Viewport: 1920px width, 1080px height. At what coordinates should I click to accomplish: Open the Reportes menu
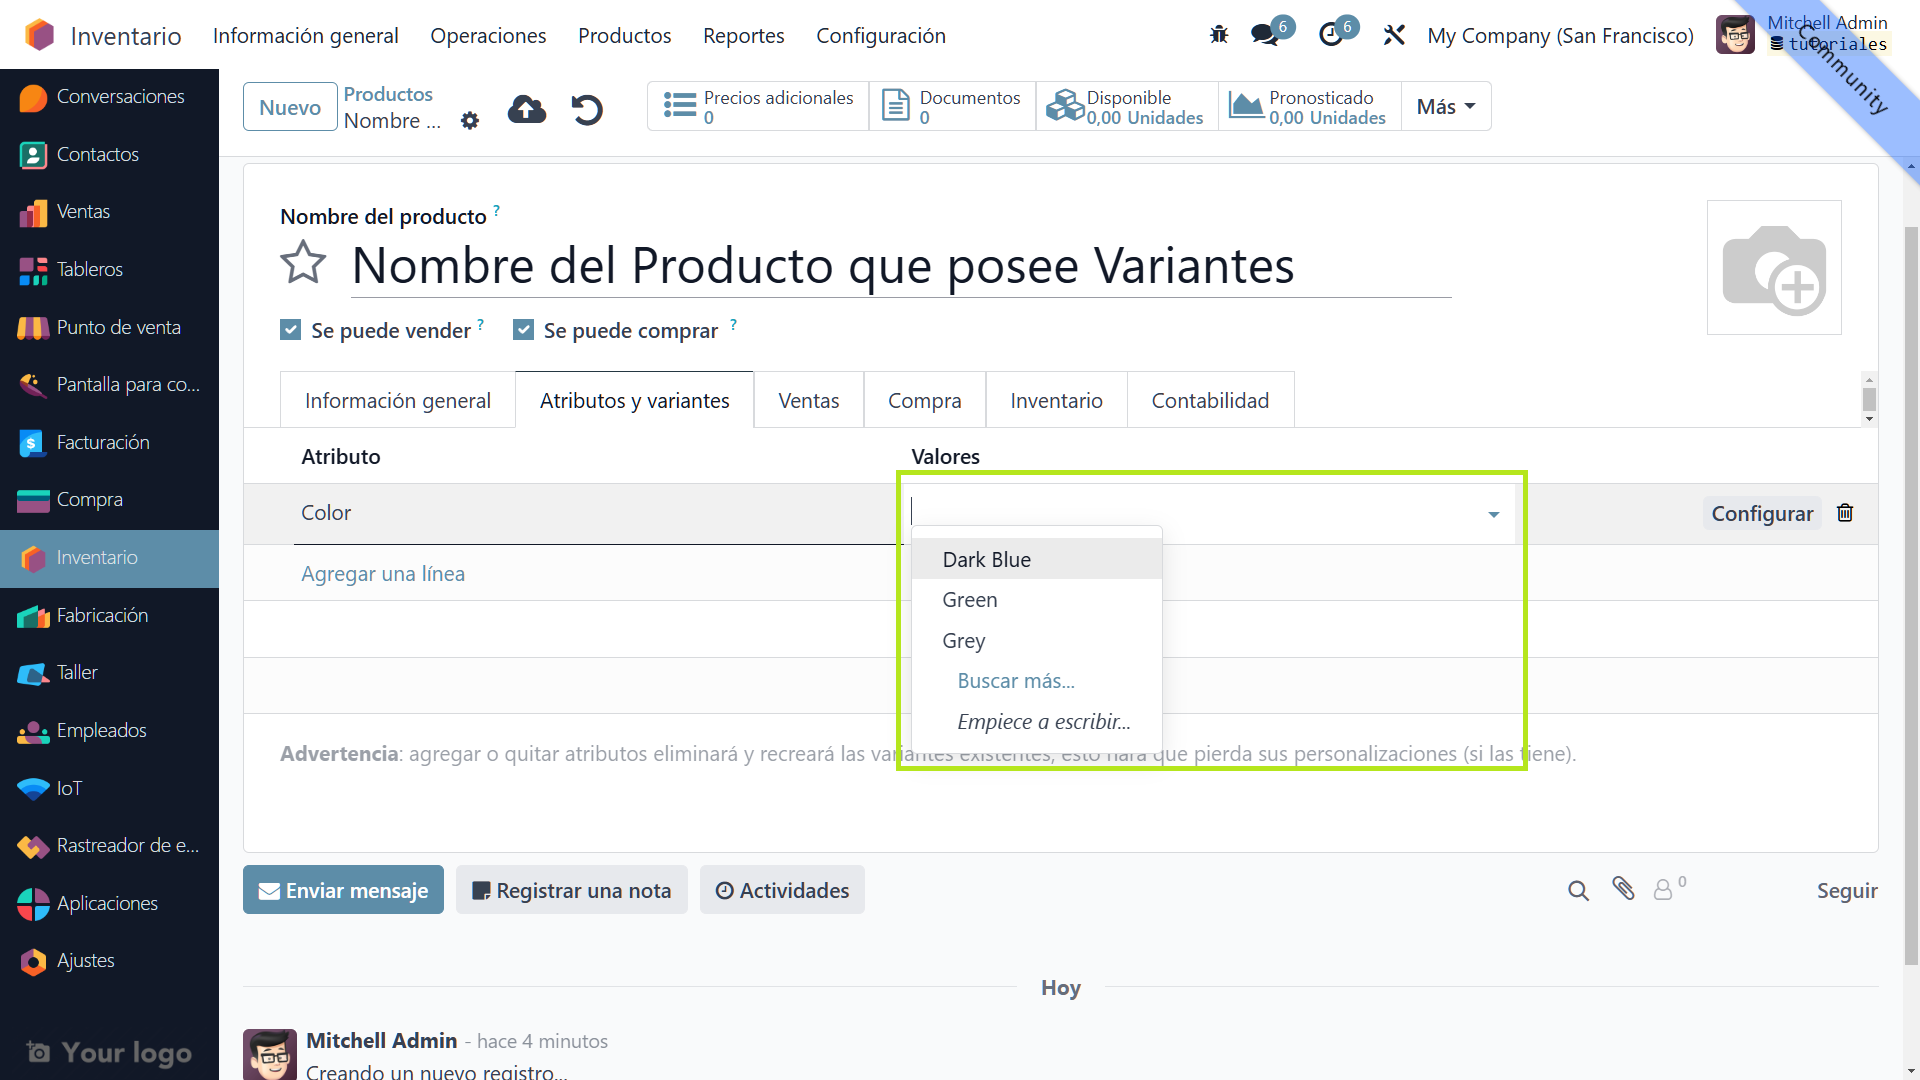pos(743,36)
